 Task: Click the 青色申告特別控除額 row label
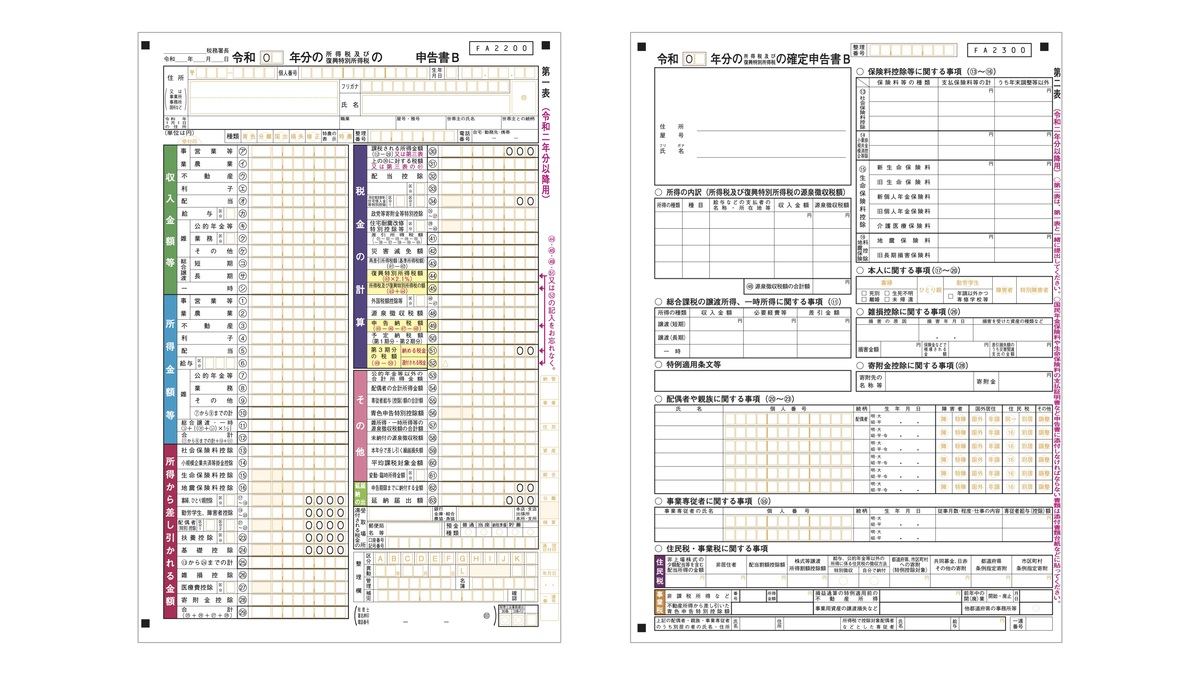397,412
